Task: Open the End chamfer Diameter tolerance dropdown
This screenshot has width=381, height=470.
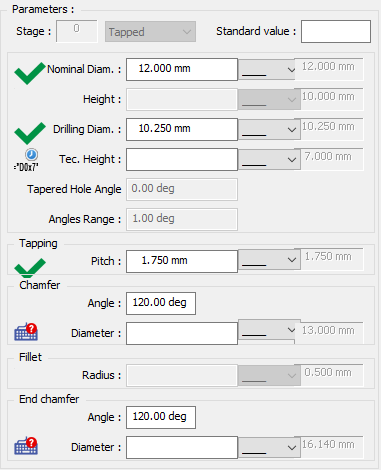Action: 269,447
